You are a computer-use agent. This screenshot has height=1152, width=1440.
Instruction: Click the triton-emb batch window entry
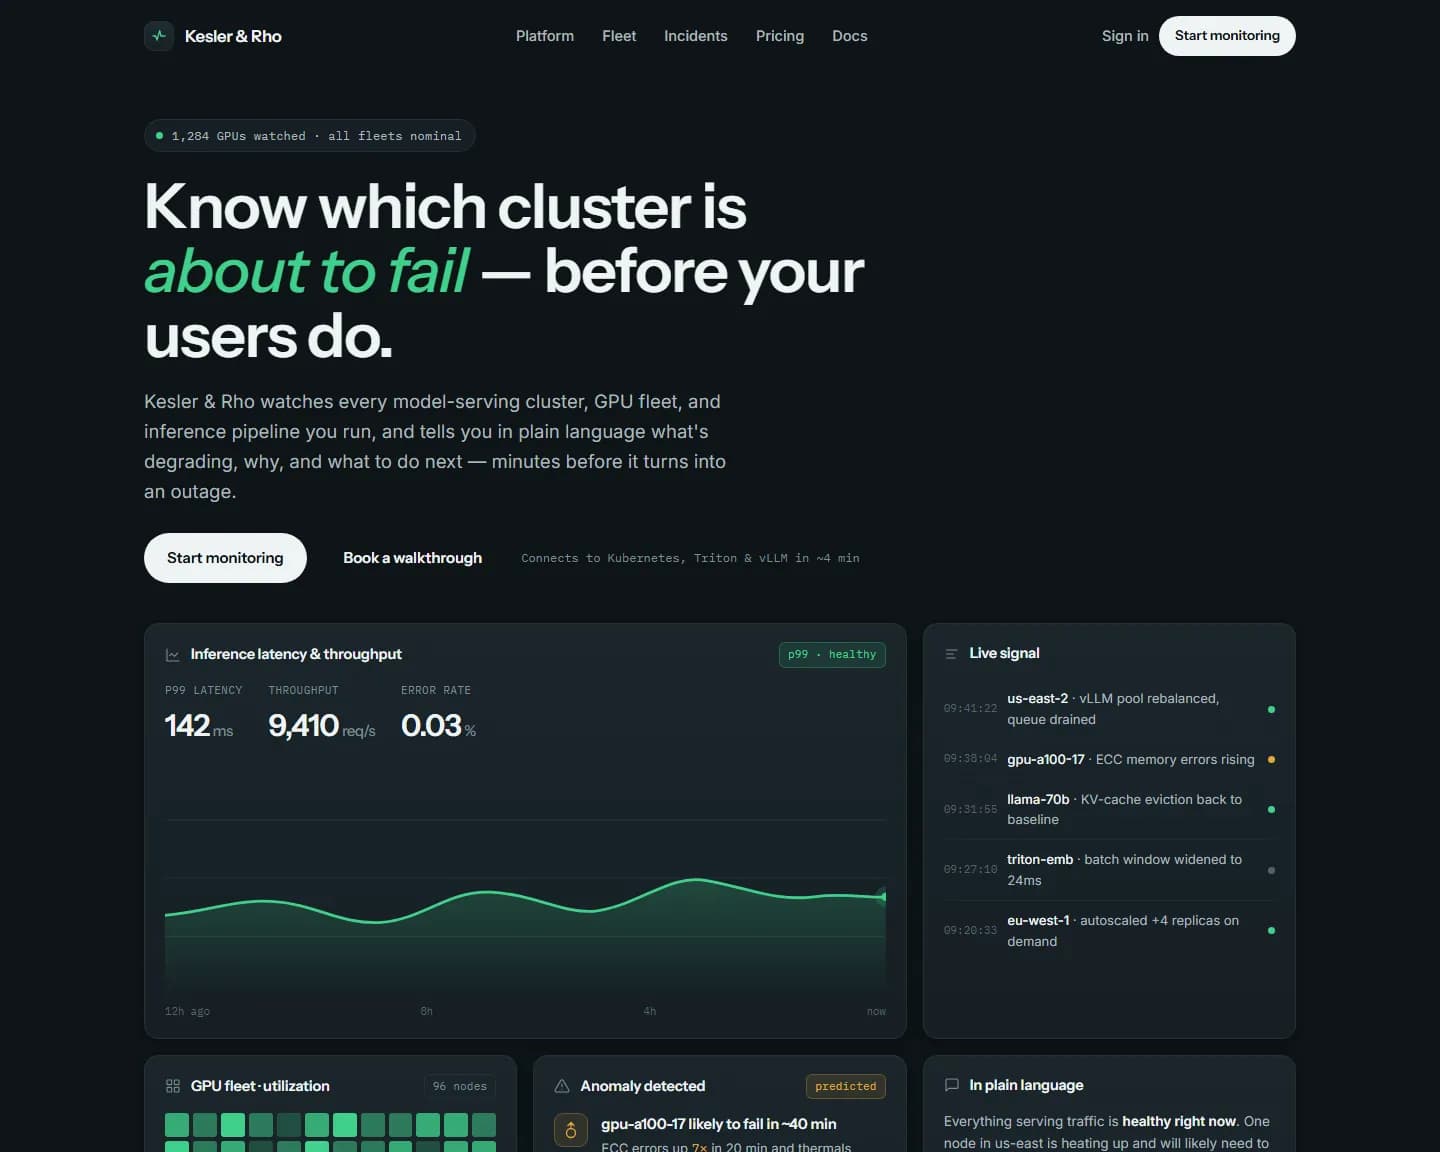coord(1109,870)
